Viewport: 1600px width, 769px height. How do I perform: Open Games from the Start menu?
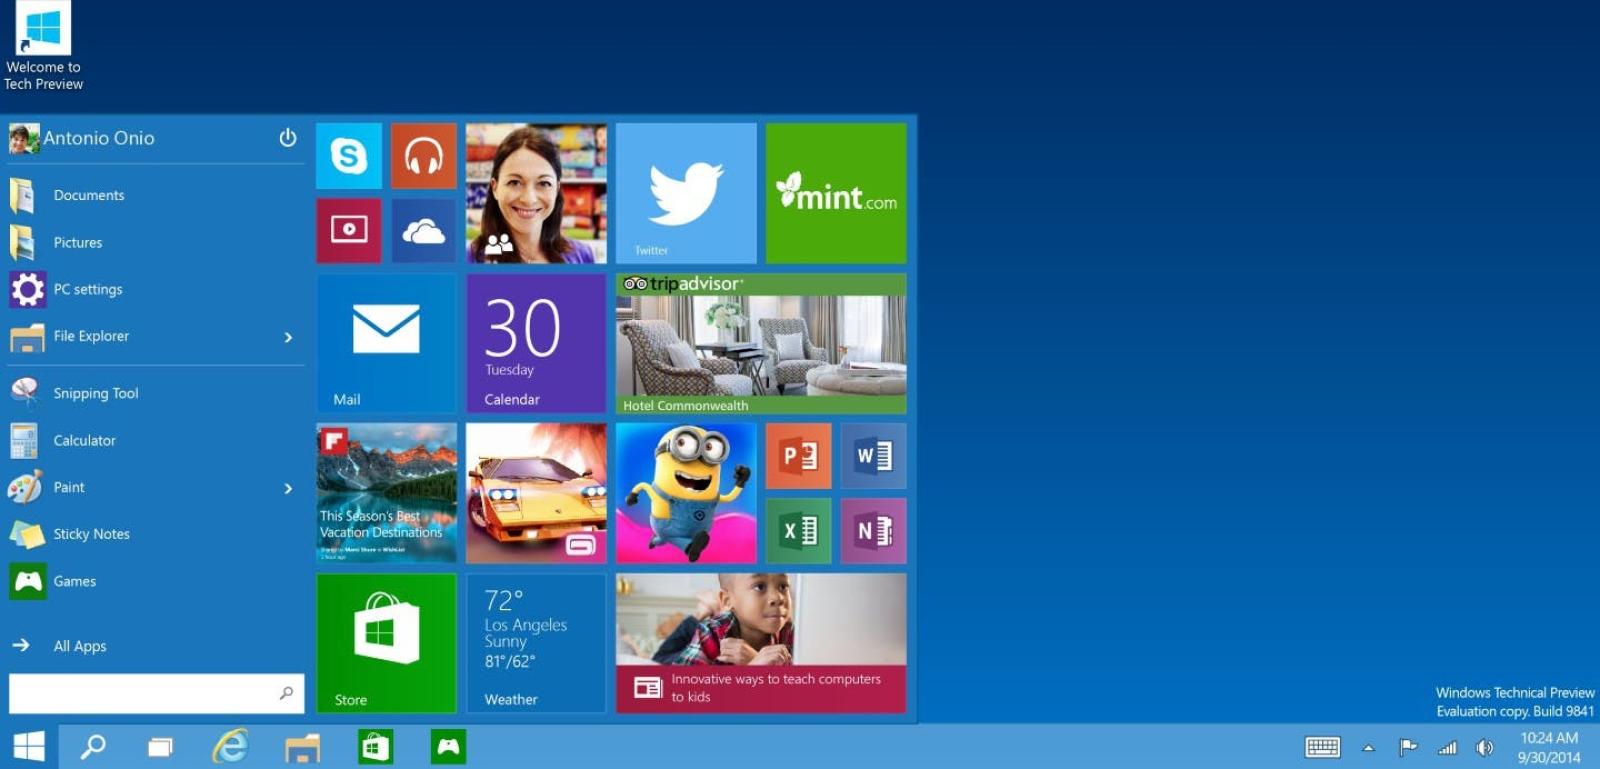[x=156, y=581]
